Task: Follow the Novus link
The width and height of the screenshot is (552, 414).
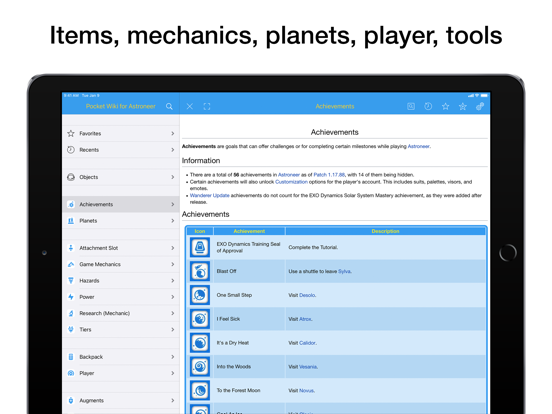Action: click(x=306, y=391)
